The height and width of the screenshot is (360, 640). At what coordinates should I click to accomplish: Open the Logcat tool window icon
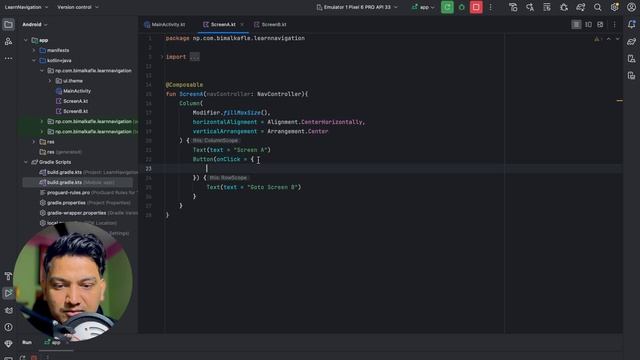(x=8, y=310)
